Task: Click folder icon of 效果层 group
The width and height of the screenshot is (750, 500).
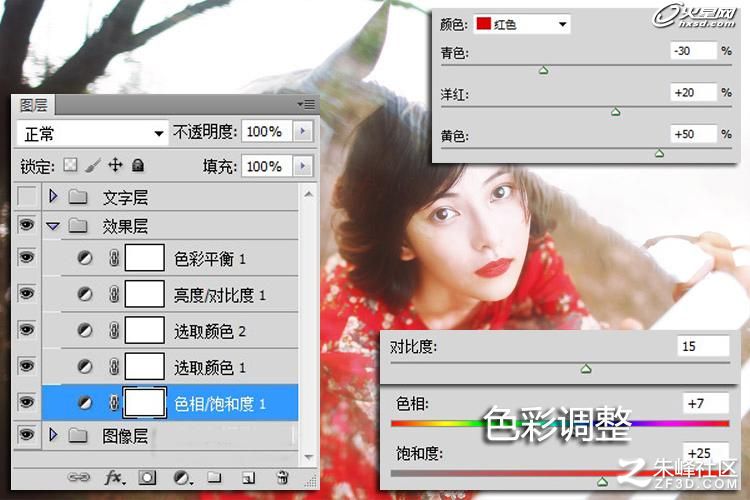Action: pyautogui.click(x=77, y=225)
